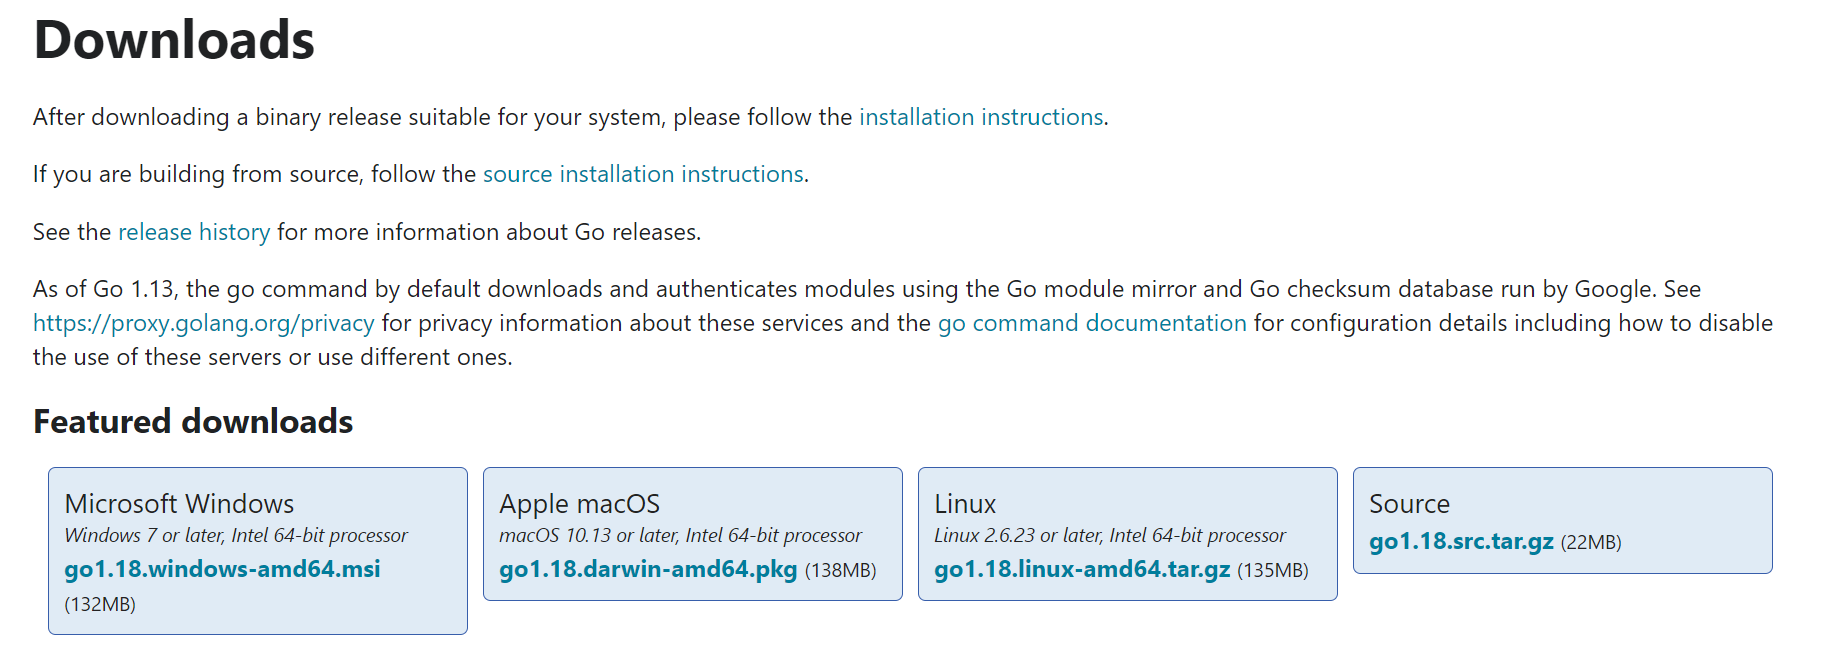Follow the release history link

(x=194, y=232)
